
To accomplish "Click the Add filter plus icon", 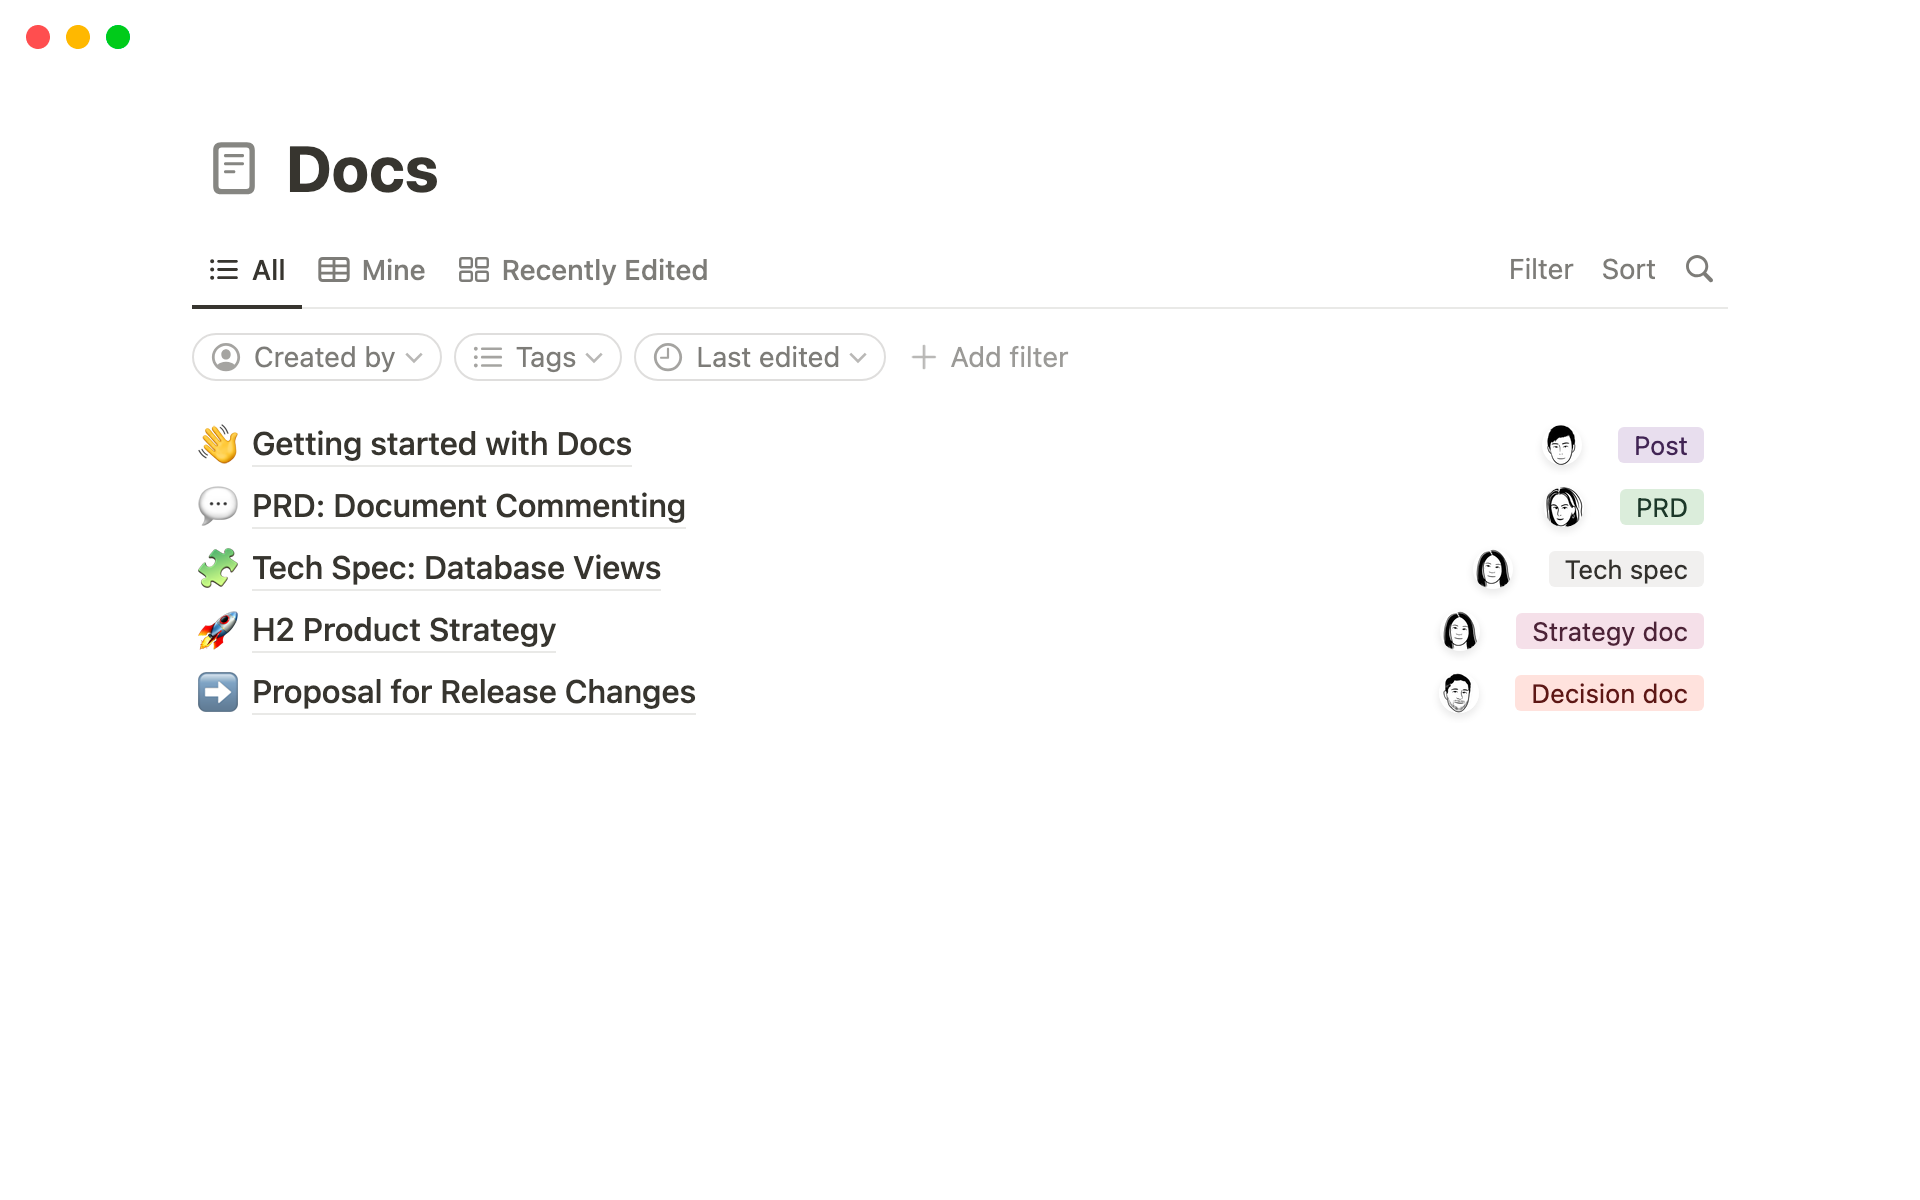I will pos(921,357).
